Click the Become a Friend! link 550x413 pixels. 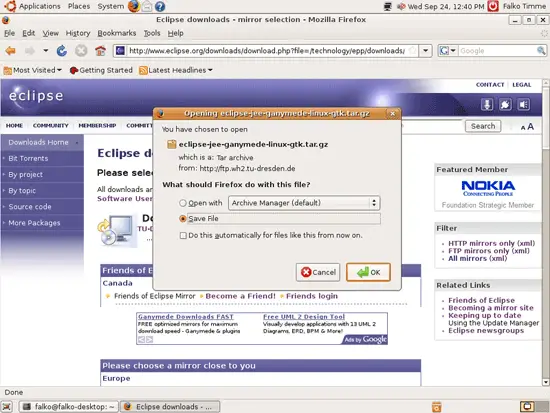pos(241,296)
